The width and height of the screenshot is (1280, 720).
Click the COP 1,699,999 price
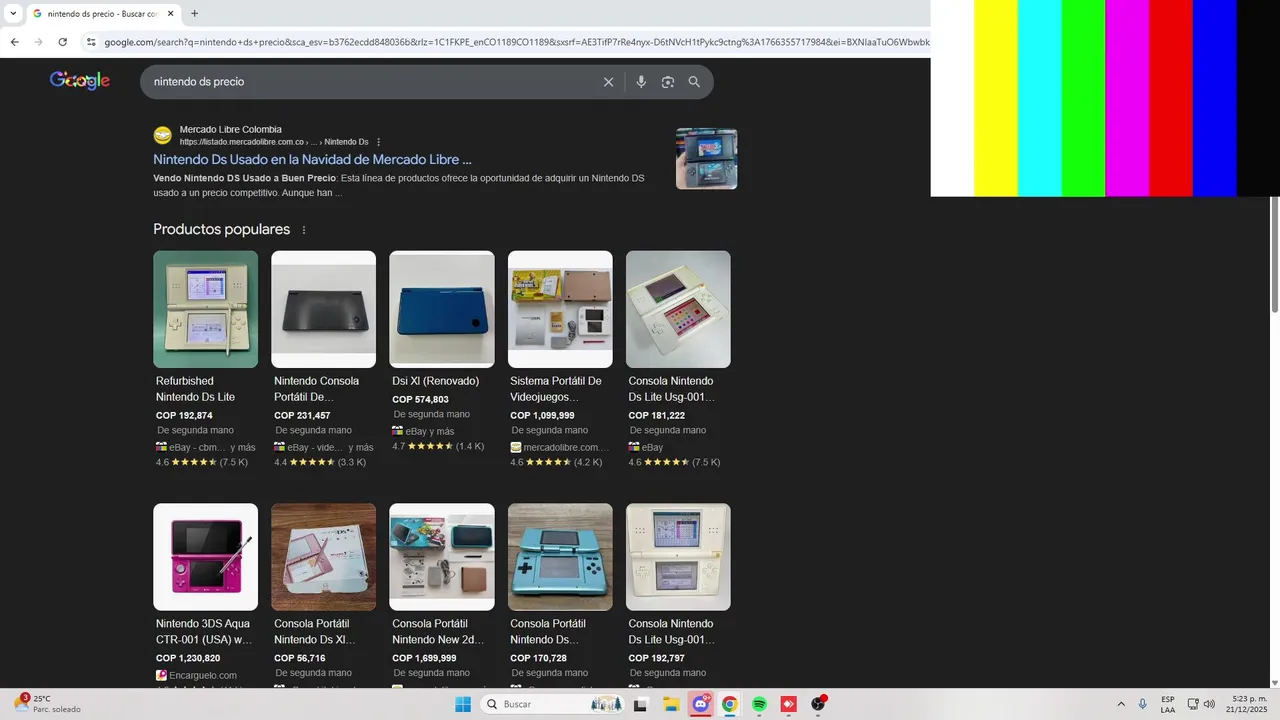click(424, 658)
